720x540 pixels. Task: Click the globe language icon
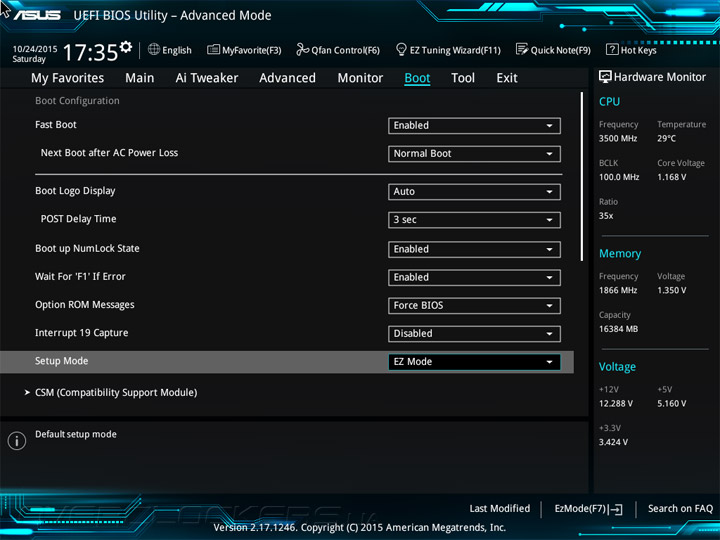(154, 49)
